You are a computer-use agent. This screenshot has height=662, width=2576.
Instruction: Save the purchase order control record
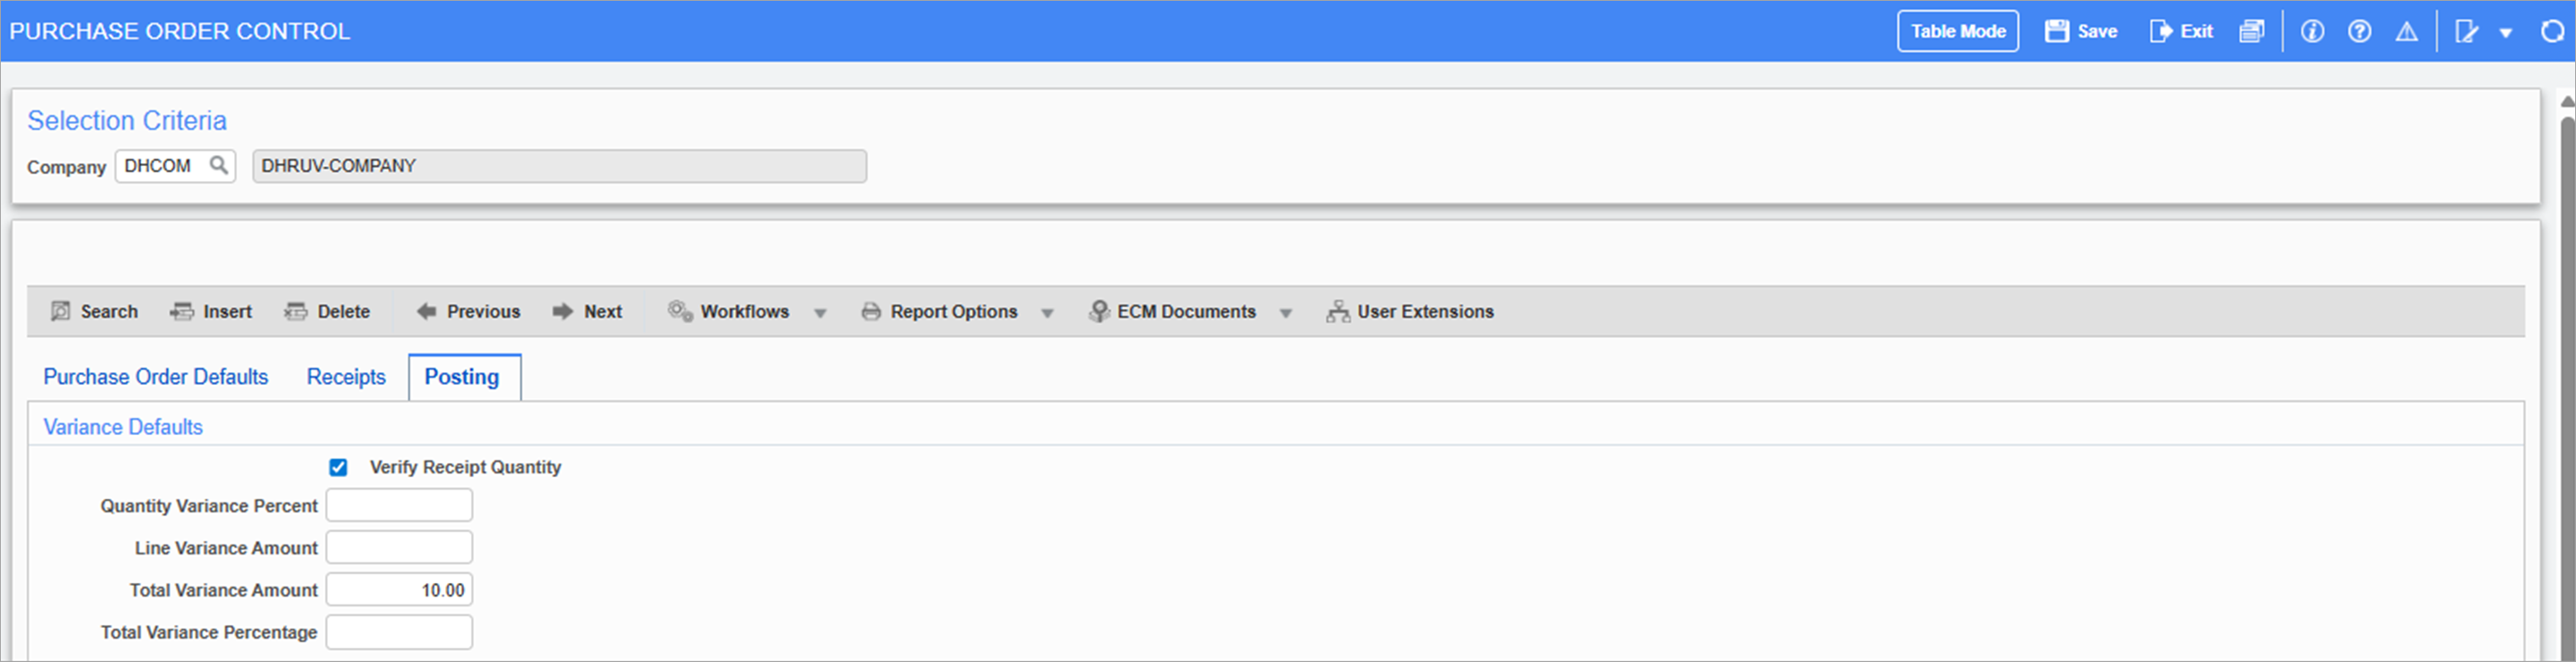point(2081,31)
